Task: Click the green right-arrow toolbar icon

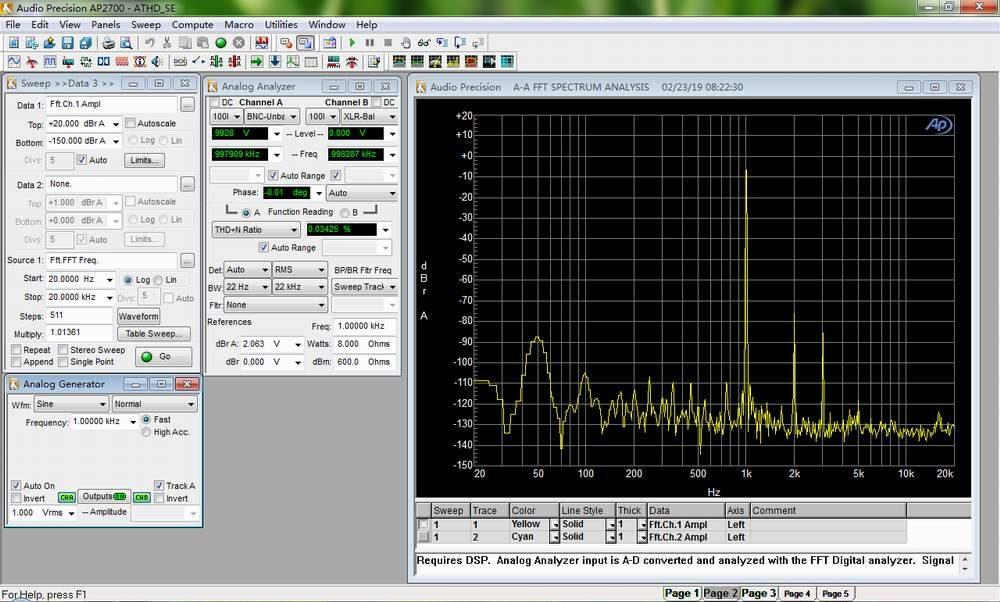Action: tap(256, 61)
